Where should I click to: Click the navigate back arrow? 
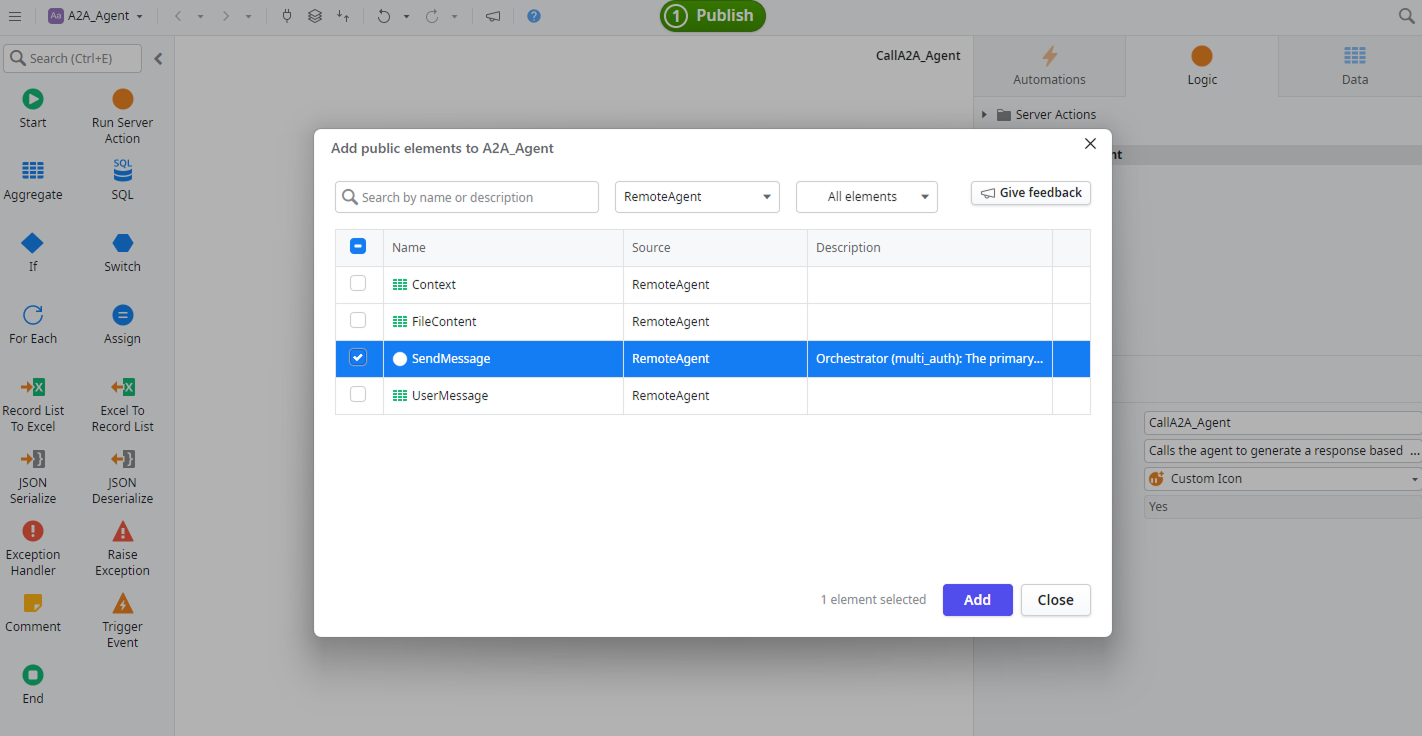[x=178, y=16]
